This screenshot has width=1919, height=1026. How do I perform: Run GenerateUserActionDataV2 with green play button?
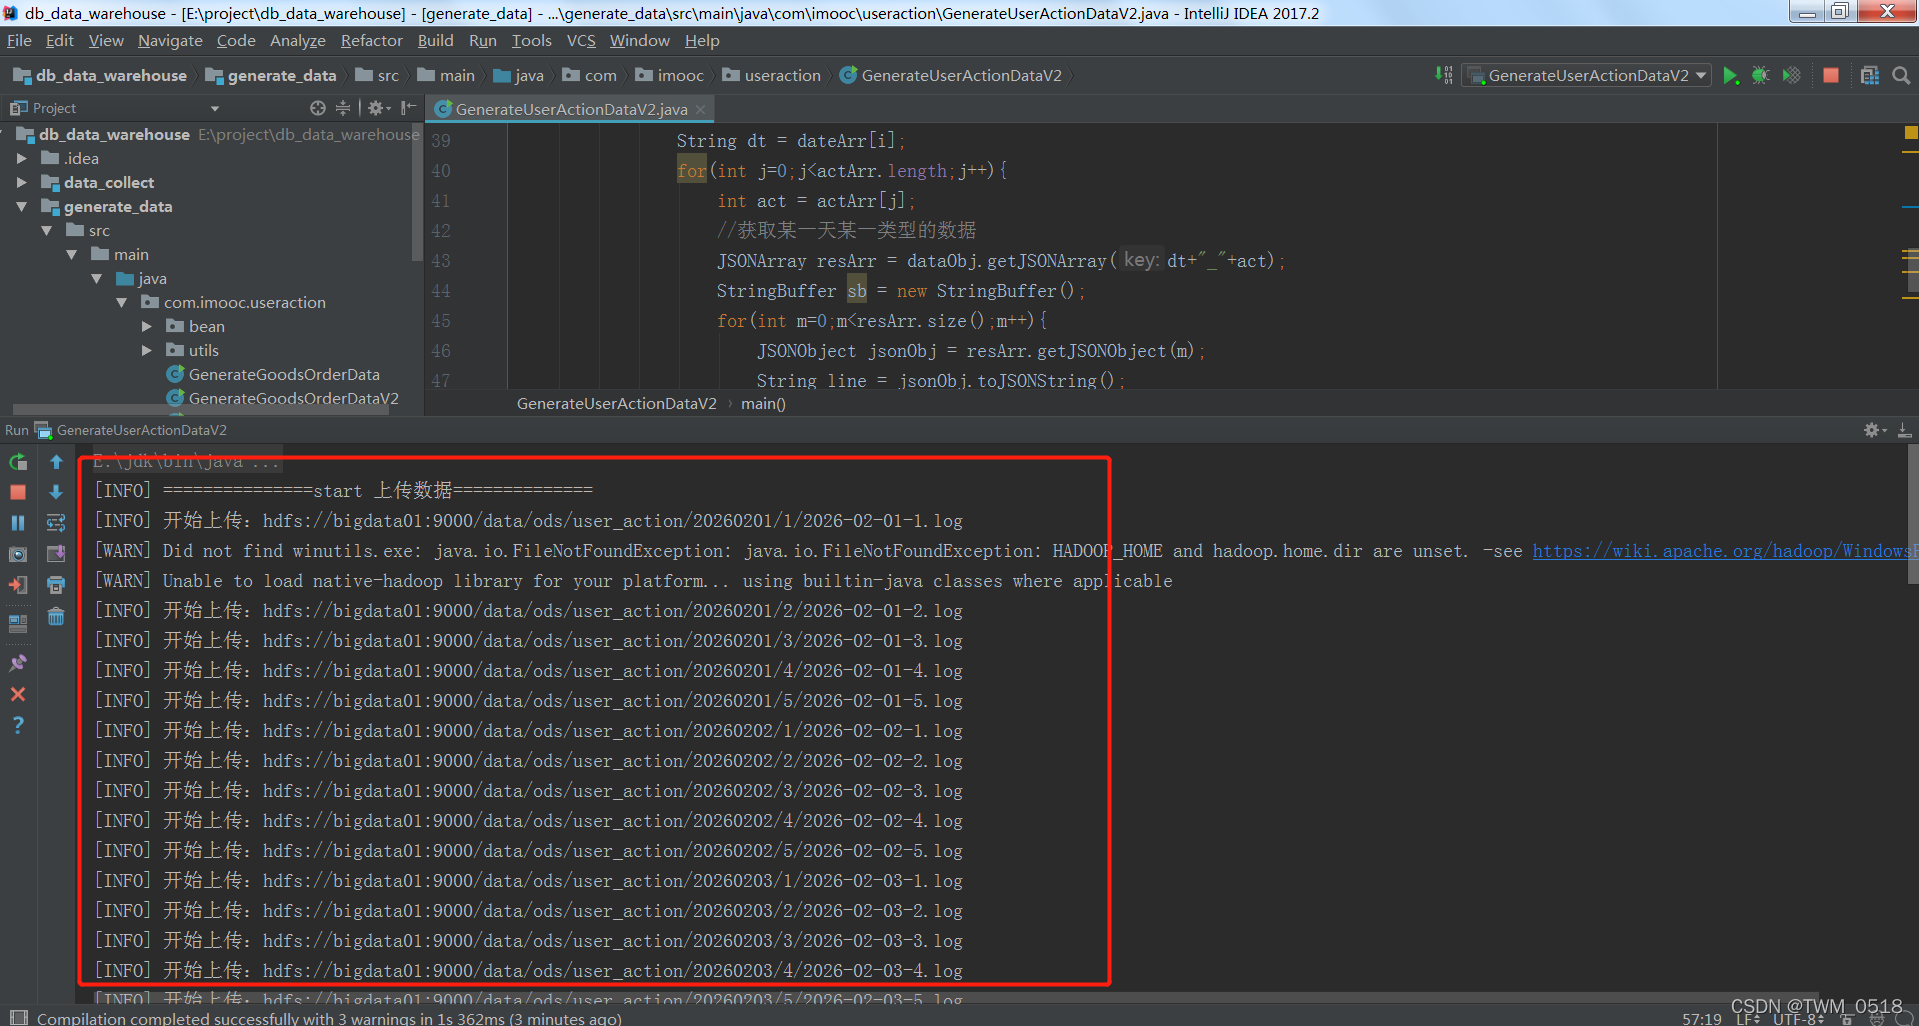coord(1731,76)
